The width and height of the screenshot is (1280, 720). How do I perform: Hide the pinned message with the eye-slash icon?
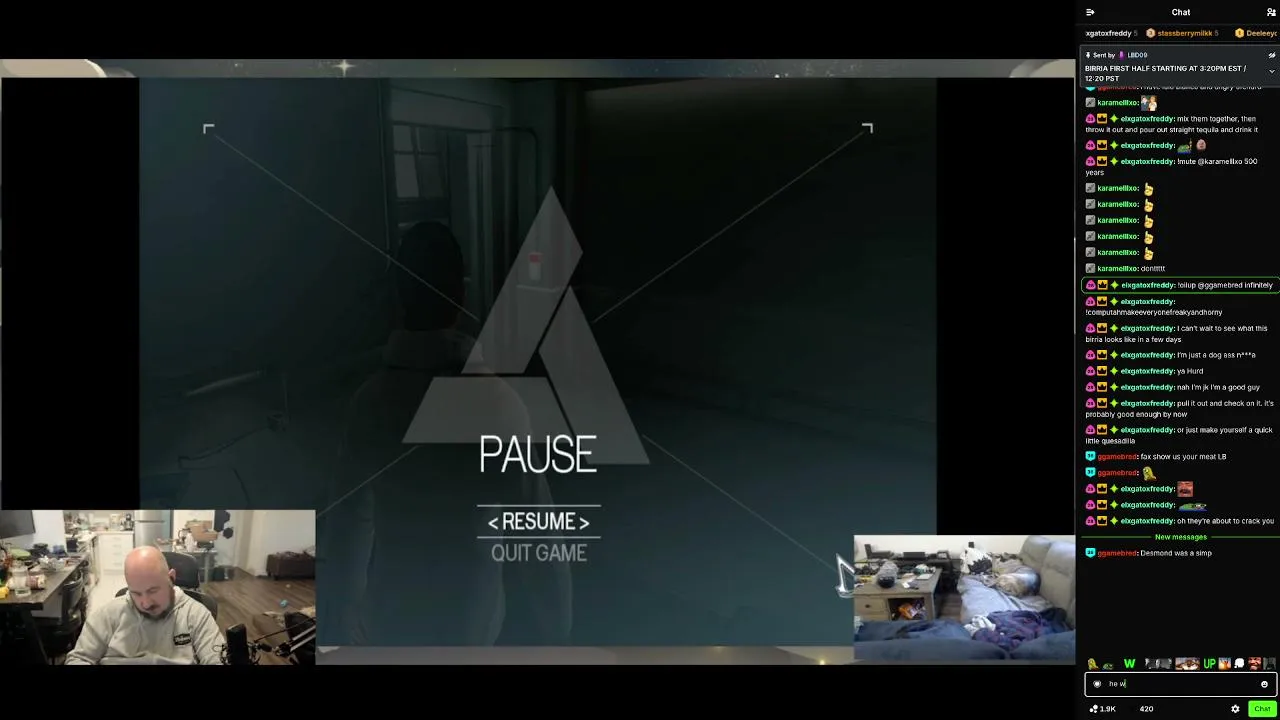coord(1272,55)
